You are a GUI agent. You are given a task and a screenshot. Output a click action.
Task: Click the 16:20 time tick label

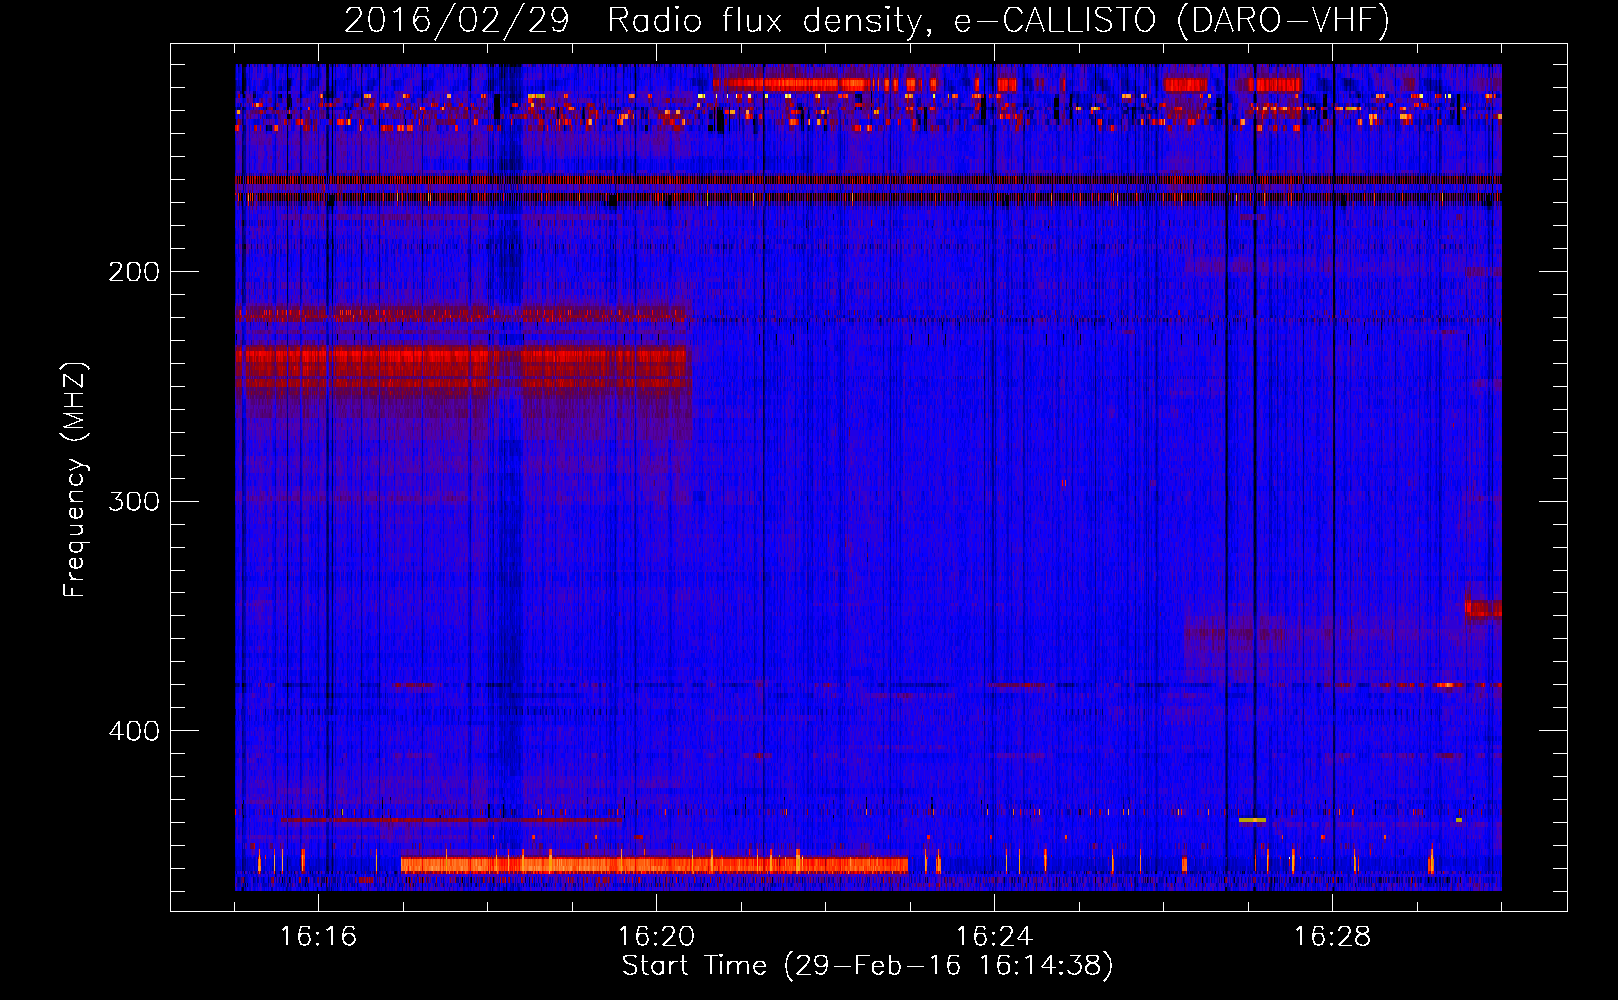click(656, 937)
